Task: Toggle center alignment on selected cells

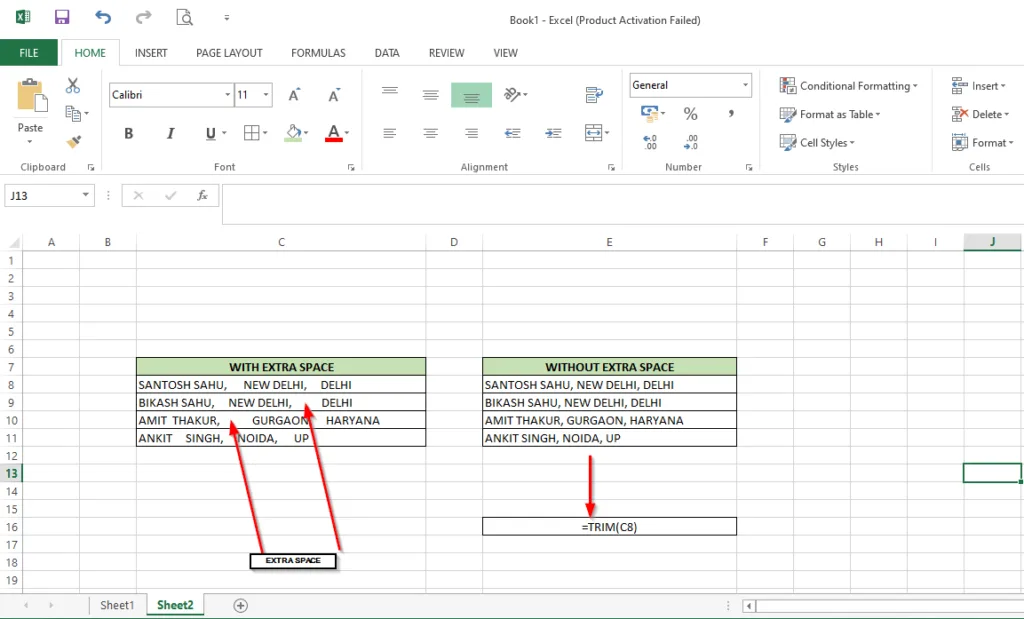Action: [430, 133]
